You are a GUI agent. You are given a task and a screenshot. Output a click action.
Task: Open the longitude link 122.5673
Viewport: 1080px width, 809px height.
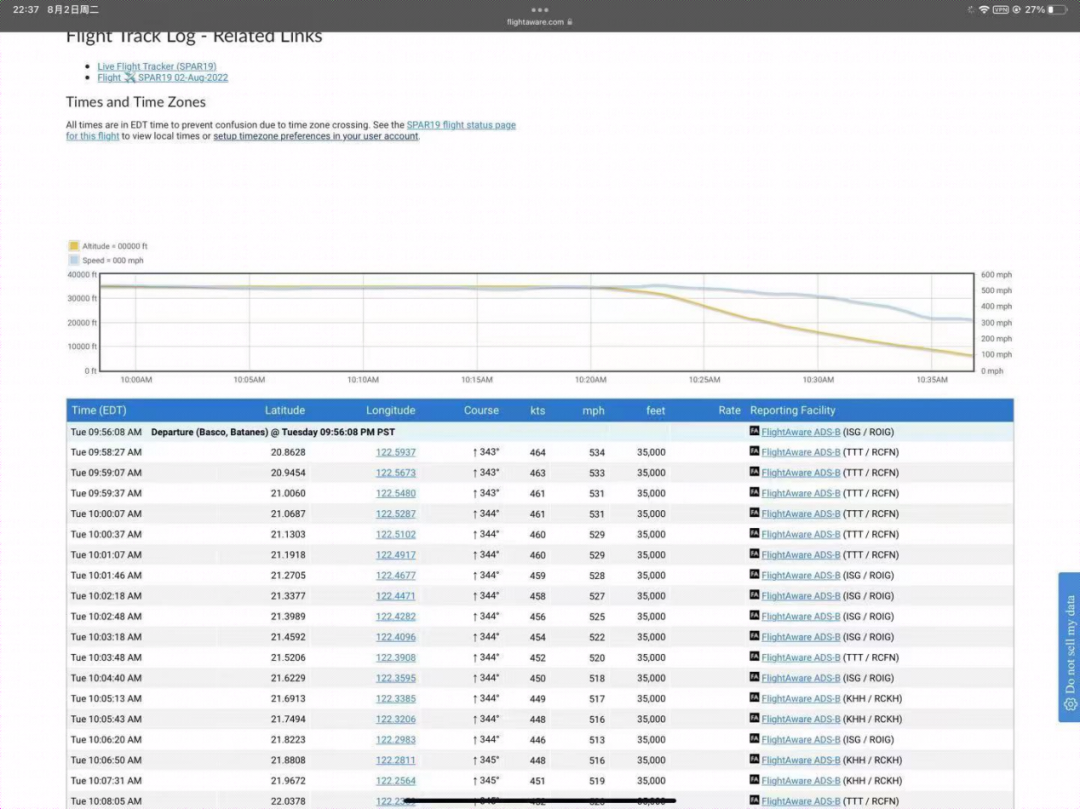395,473
